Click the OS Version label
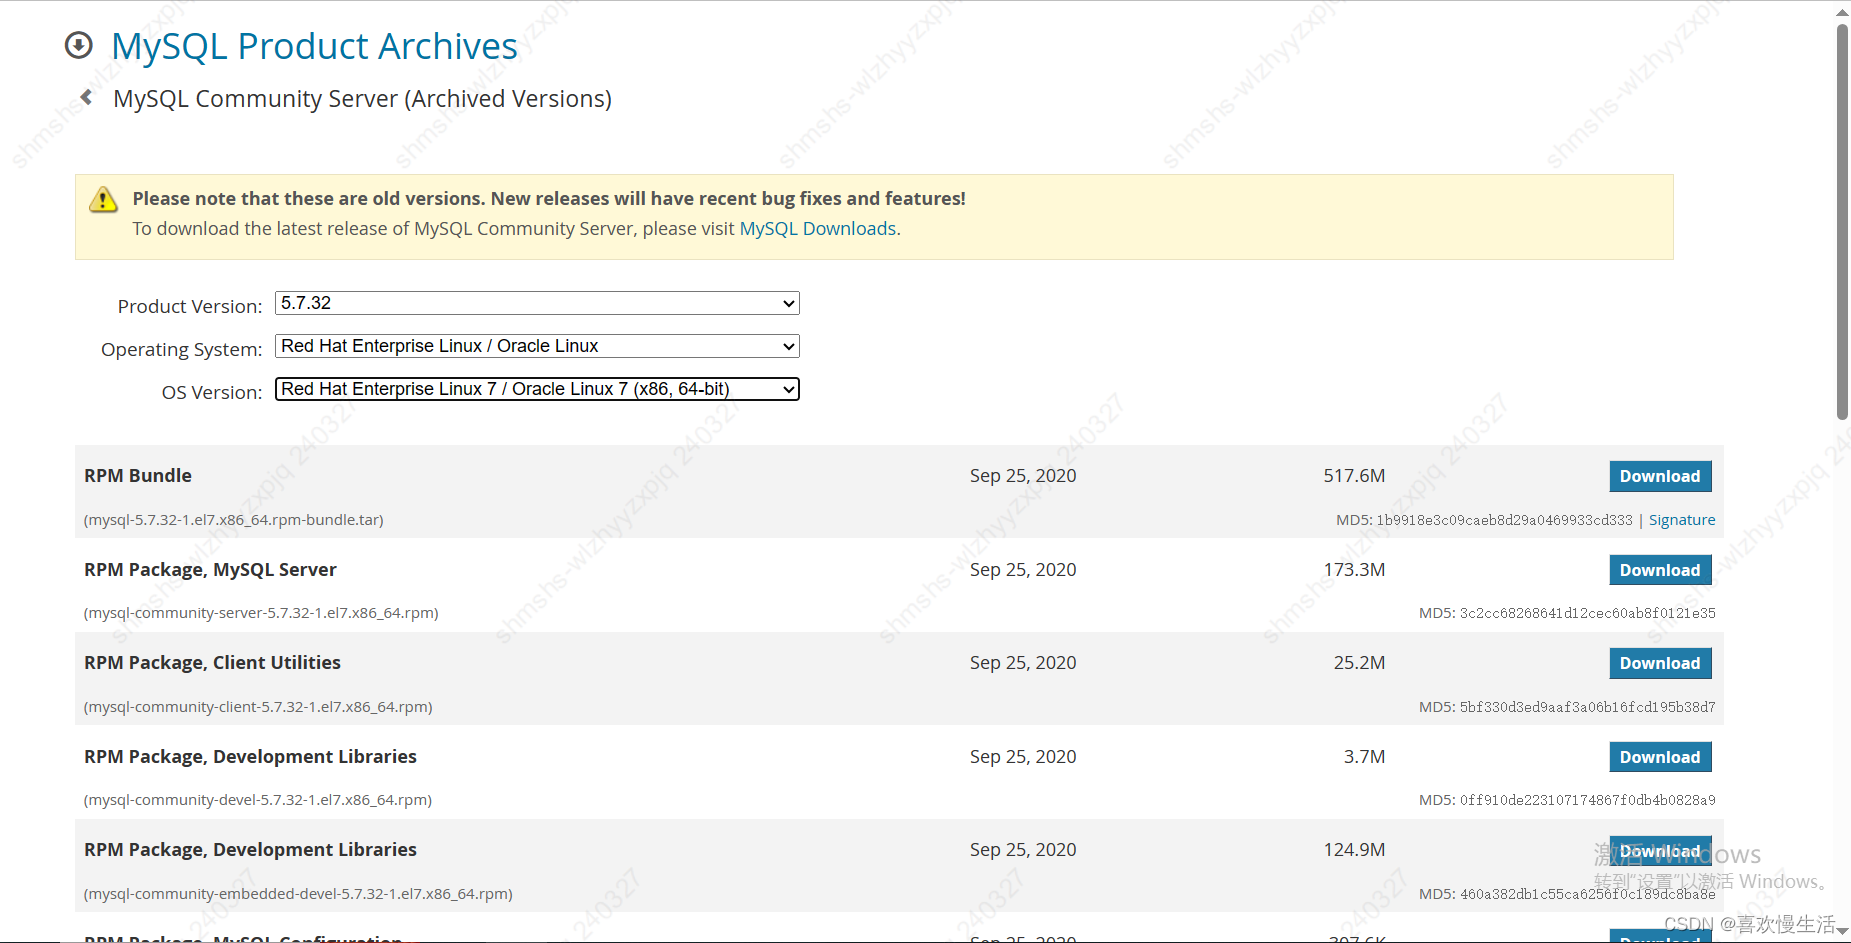Image resolution: width=1851 pixels, height=943 pixels. pyautogui.click(x=212, y=392)
